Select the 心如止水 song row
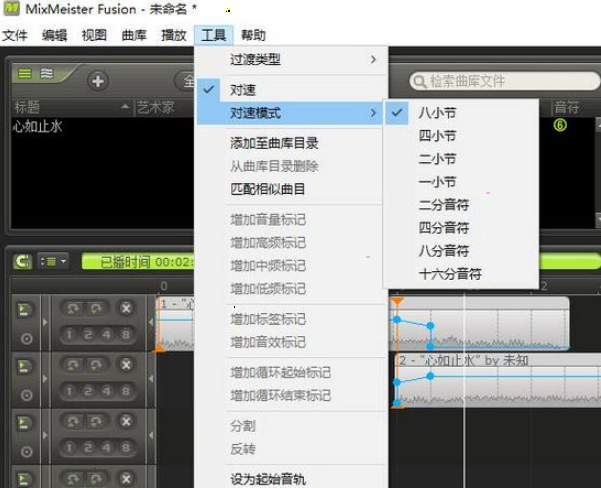 103,126
